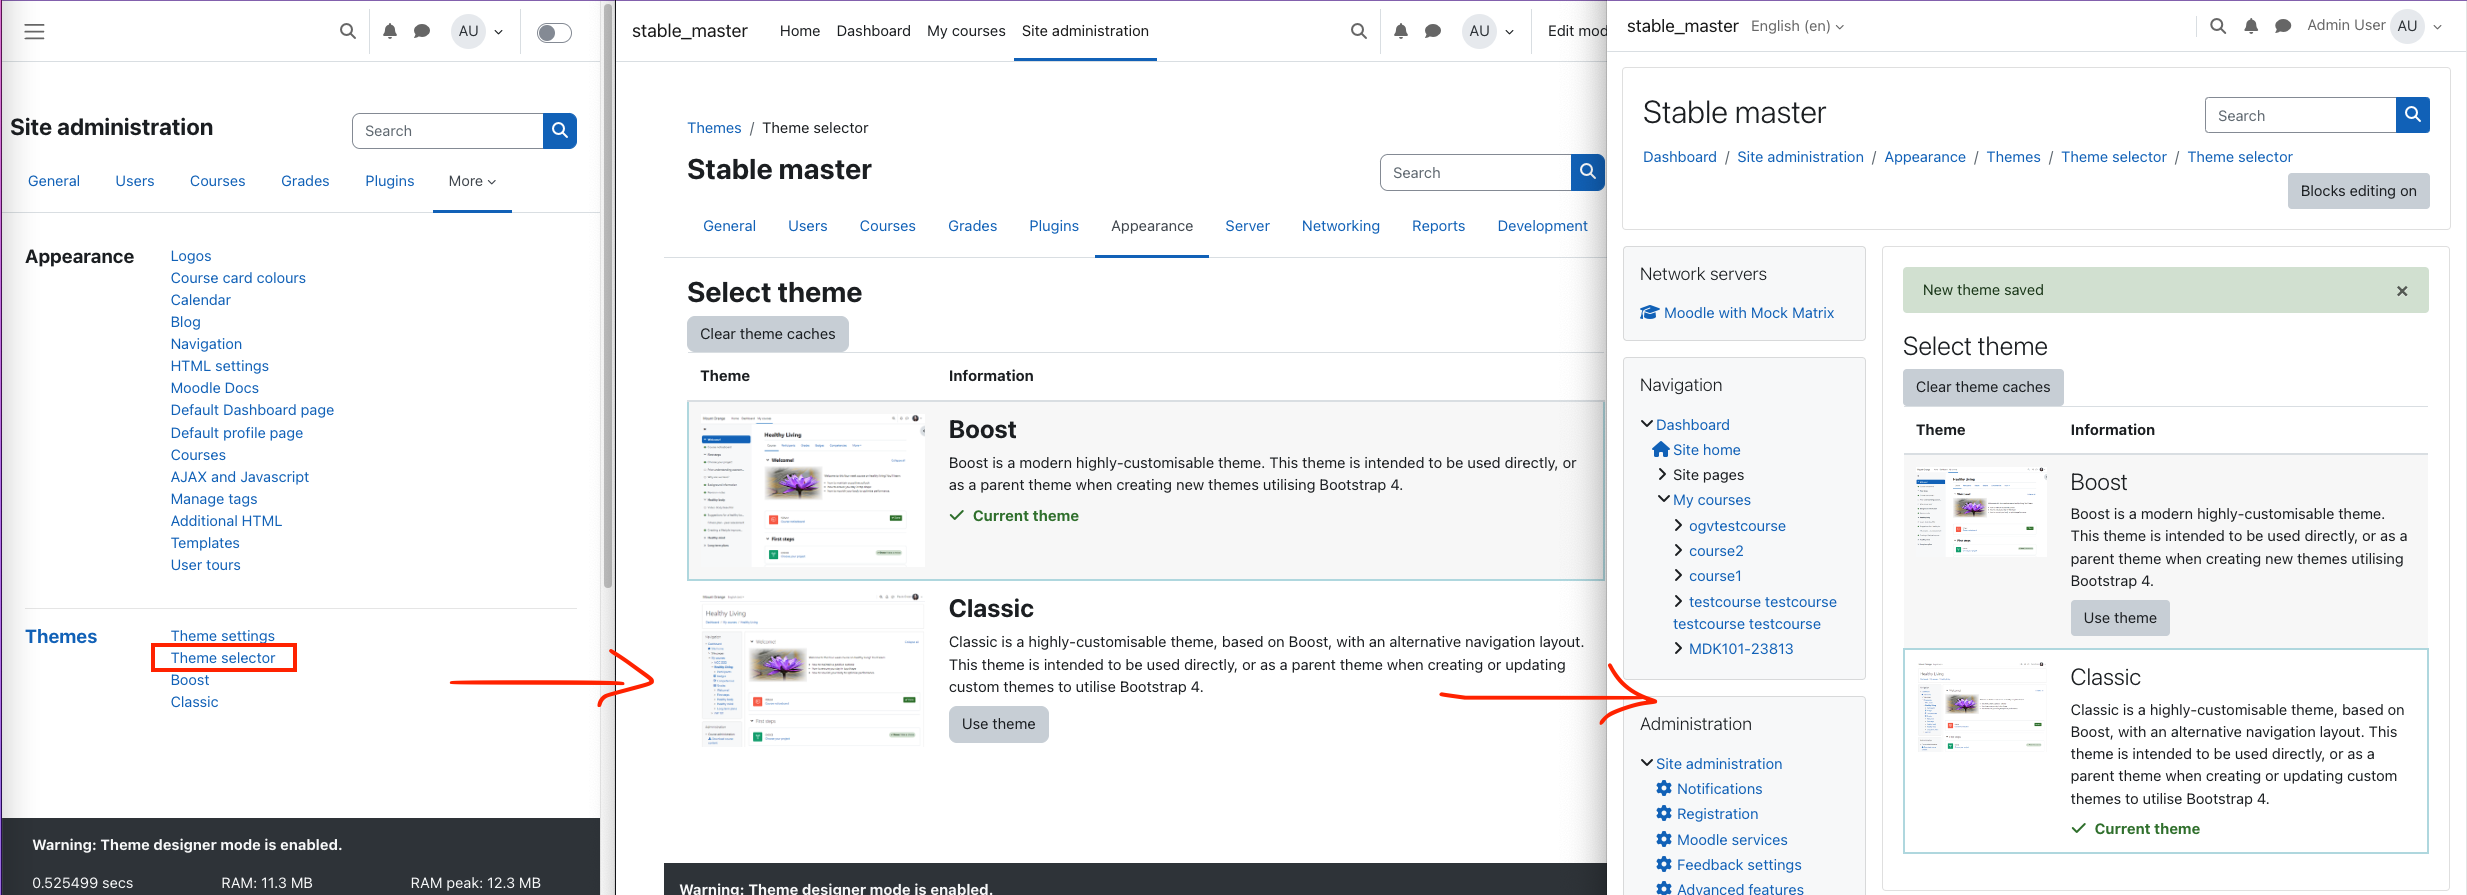Collapse My courses tree node
2467x895 pixels.
pyautogui.click(x=1664, y=499)
